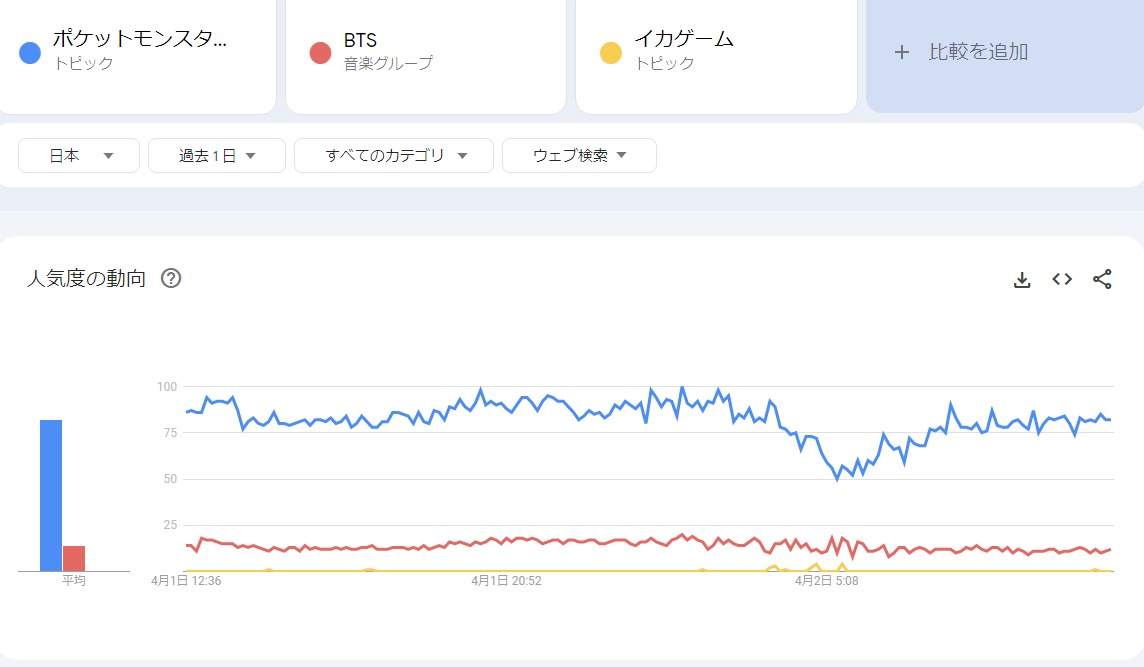This screenshot has height=667, width=1144.
Task: Click the 4月1日 20:52 time axis label
Action: tap(506, 580)
